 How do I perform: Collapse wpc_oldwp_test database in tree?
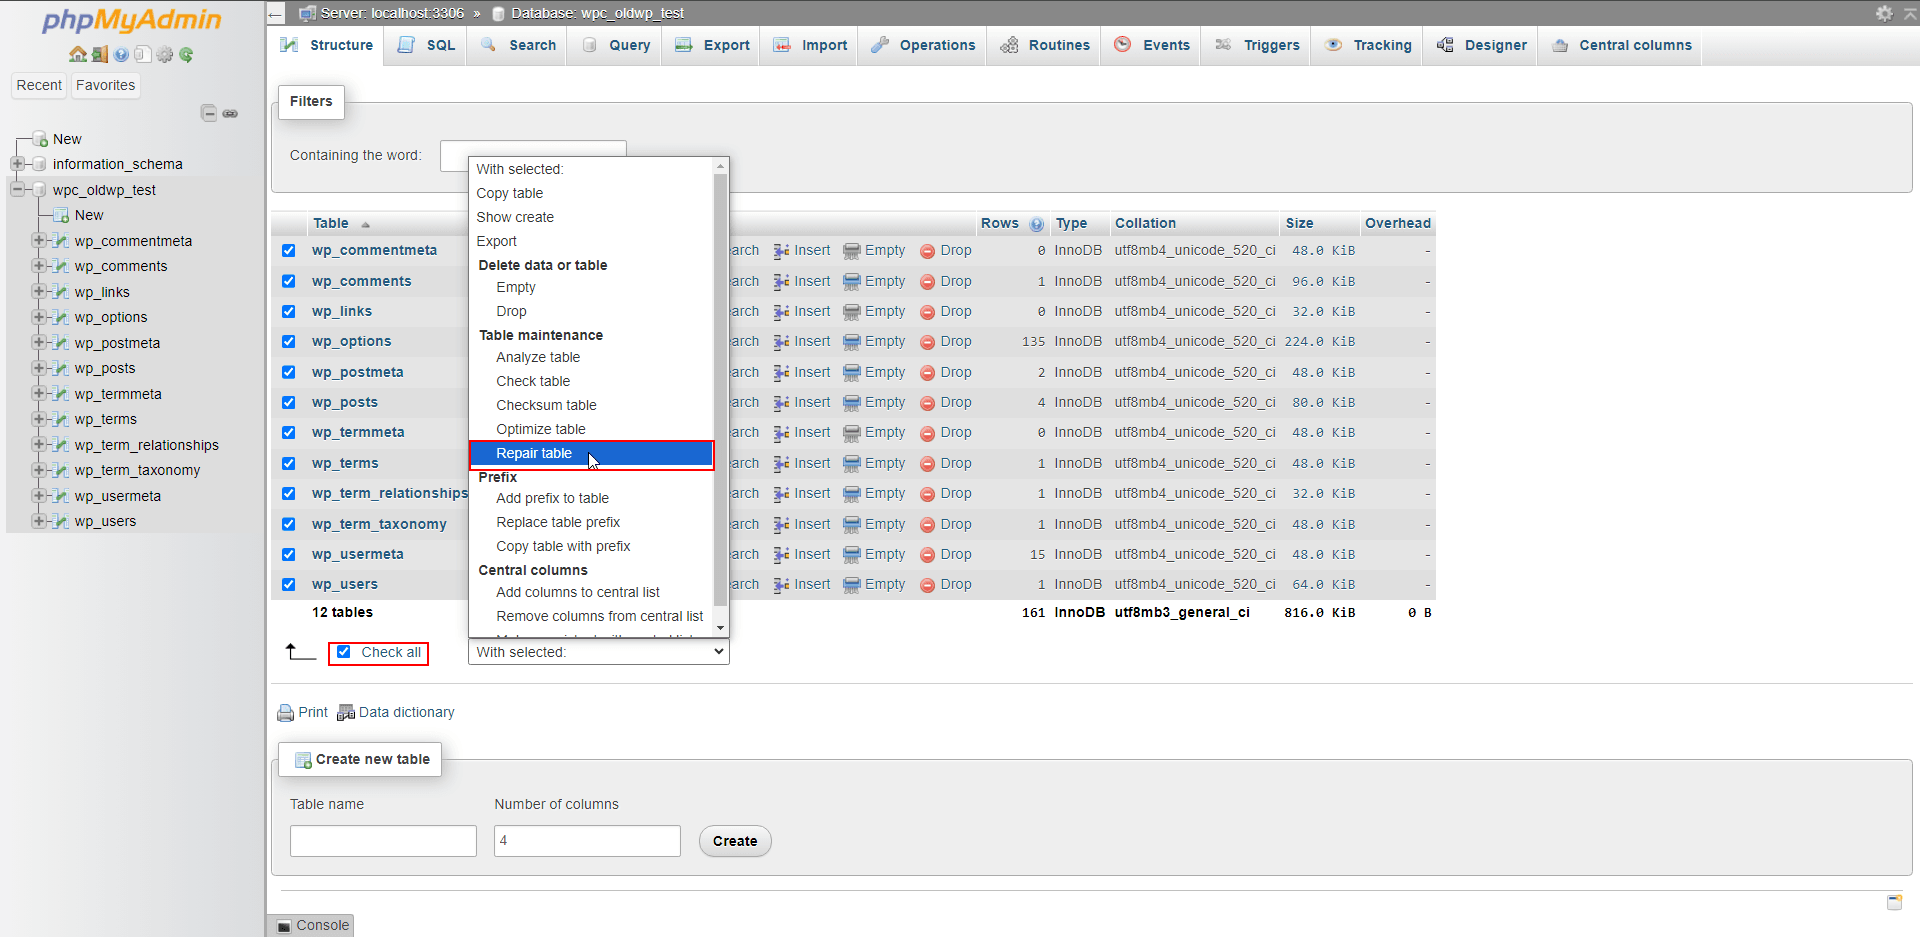pyautogui.click(x=17, y=190)
